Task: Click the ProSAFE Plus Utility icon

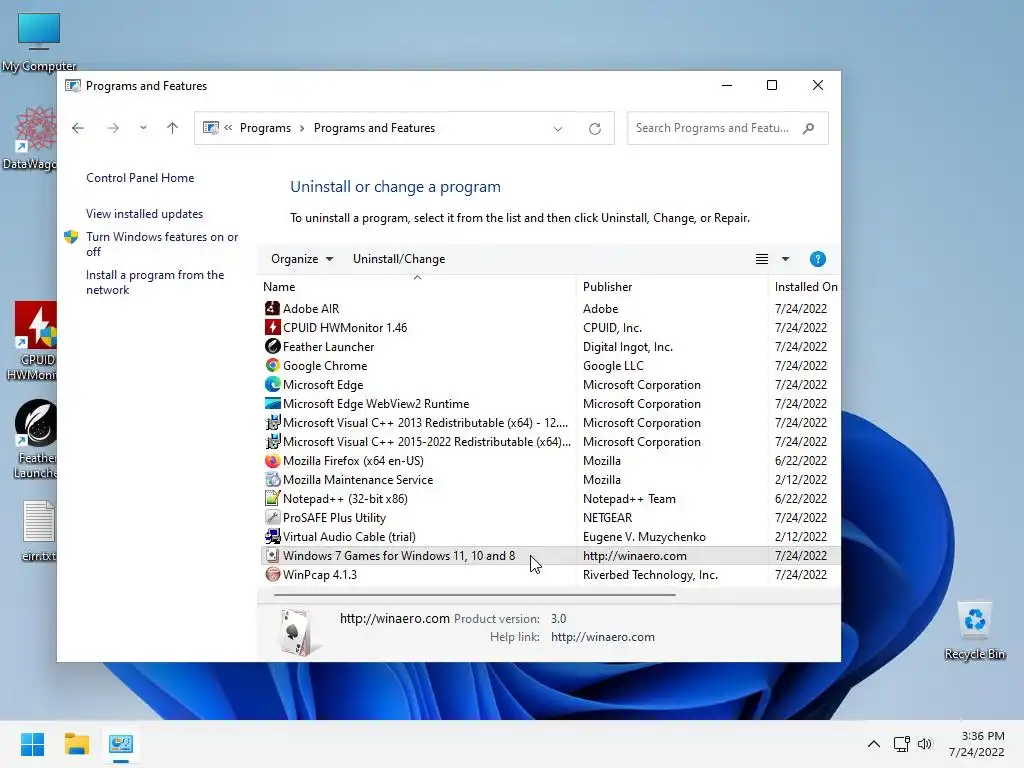Action: coord(272,517)
